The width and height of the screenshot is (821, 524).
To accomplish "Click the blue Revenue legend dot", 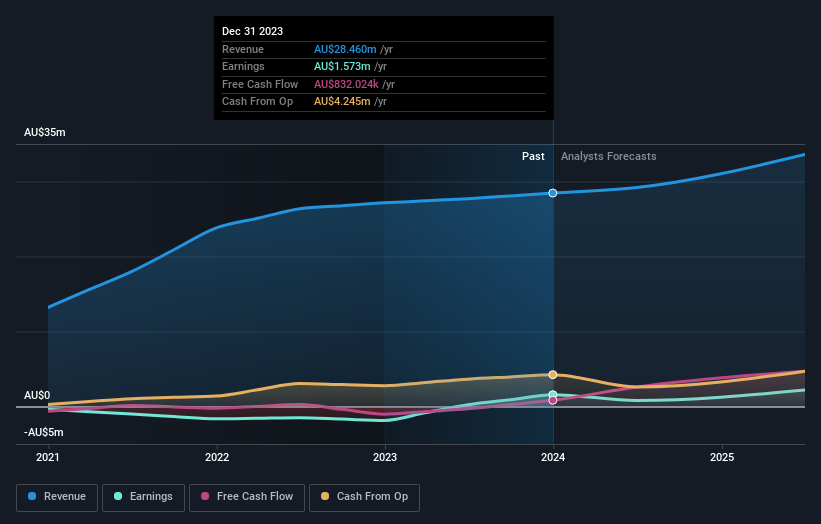I will (32, 496).
